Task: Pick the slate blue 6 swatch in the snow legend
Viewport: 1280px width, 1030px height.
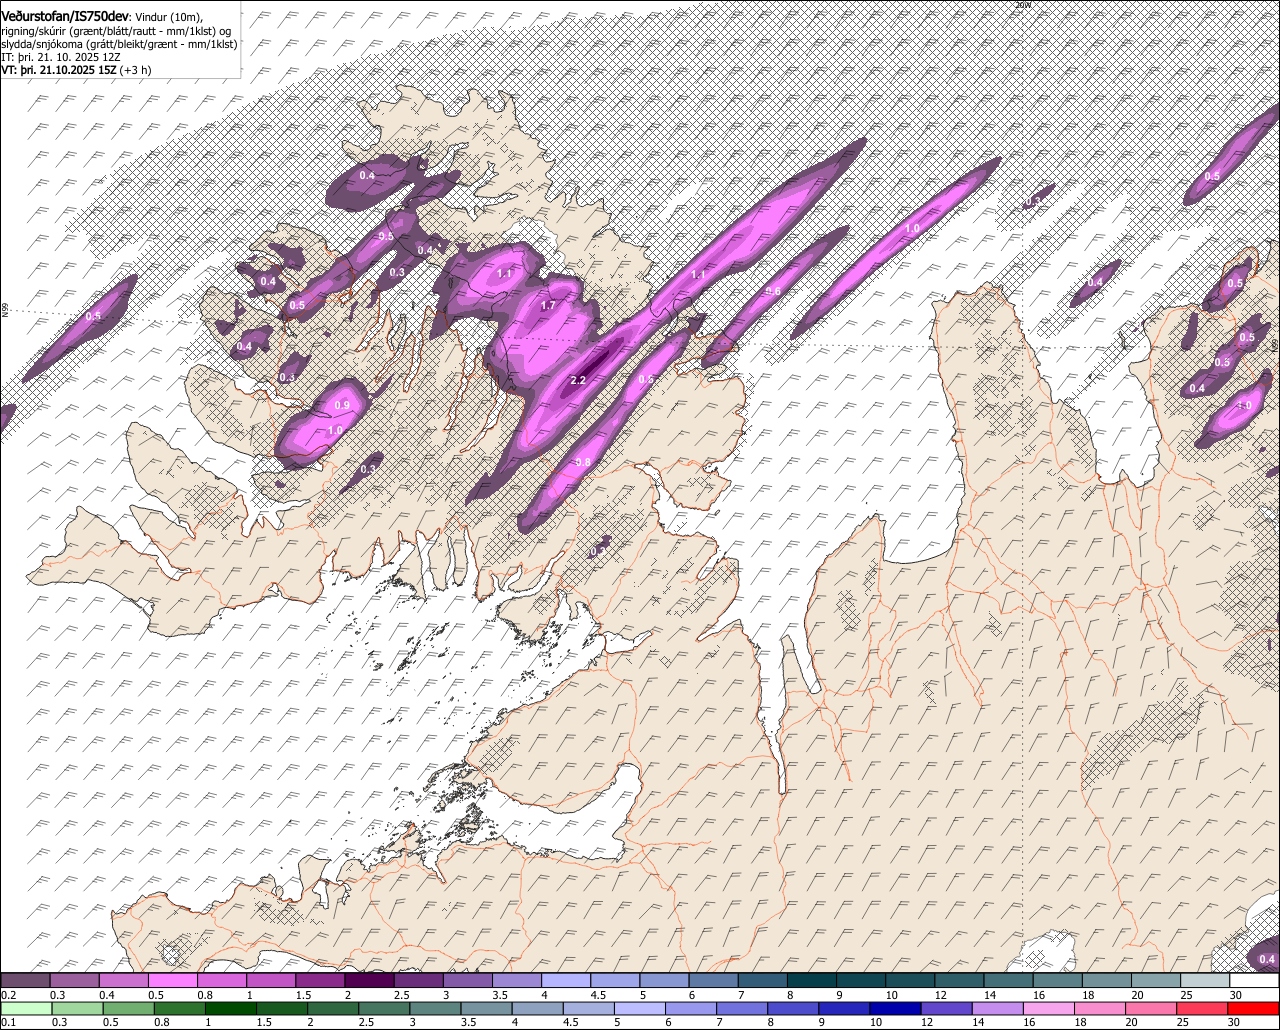Action: pos(714,980)
